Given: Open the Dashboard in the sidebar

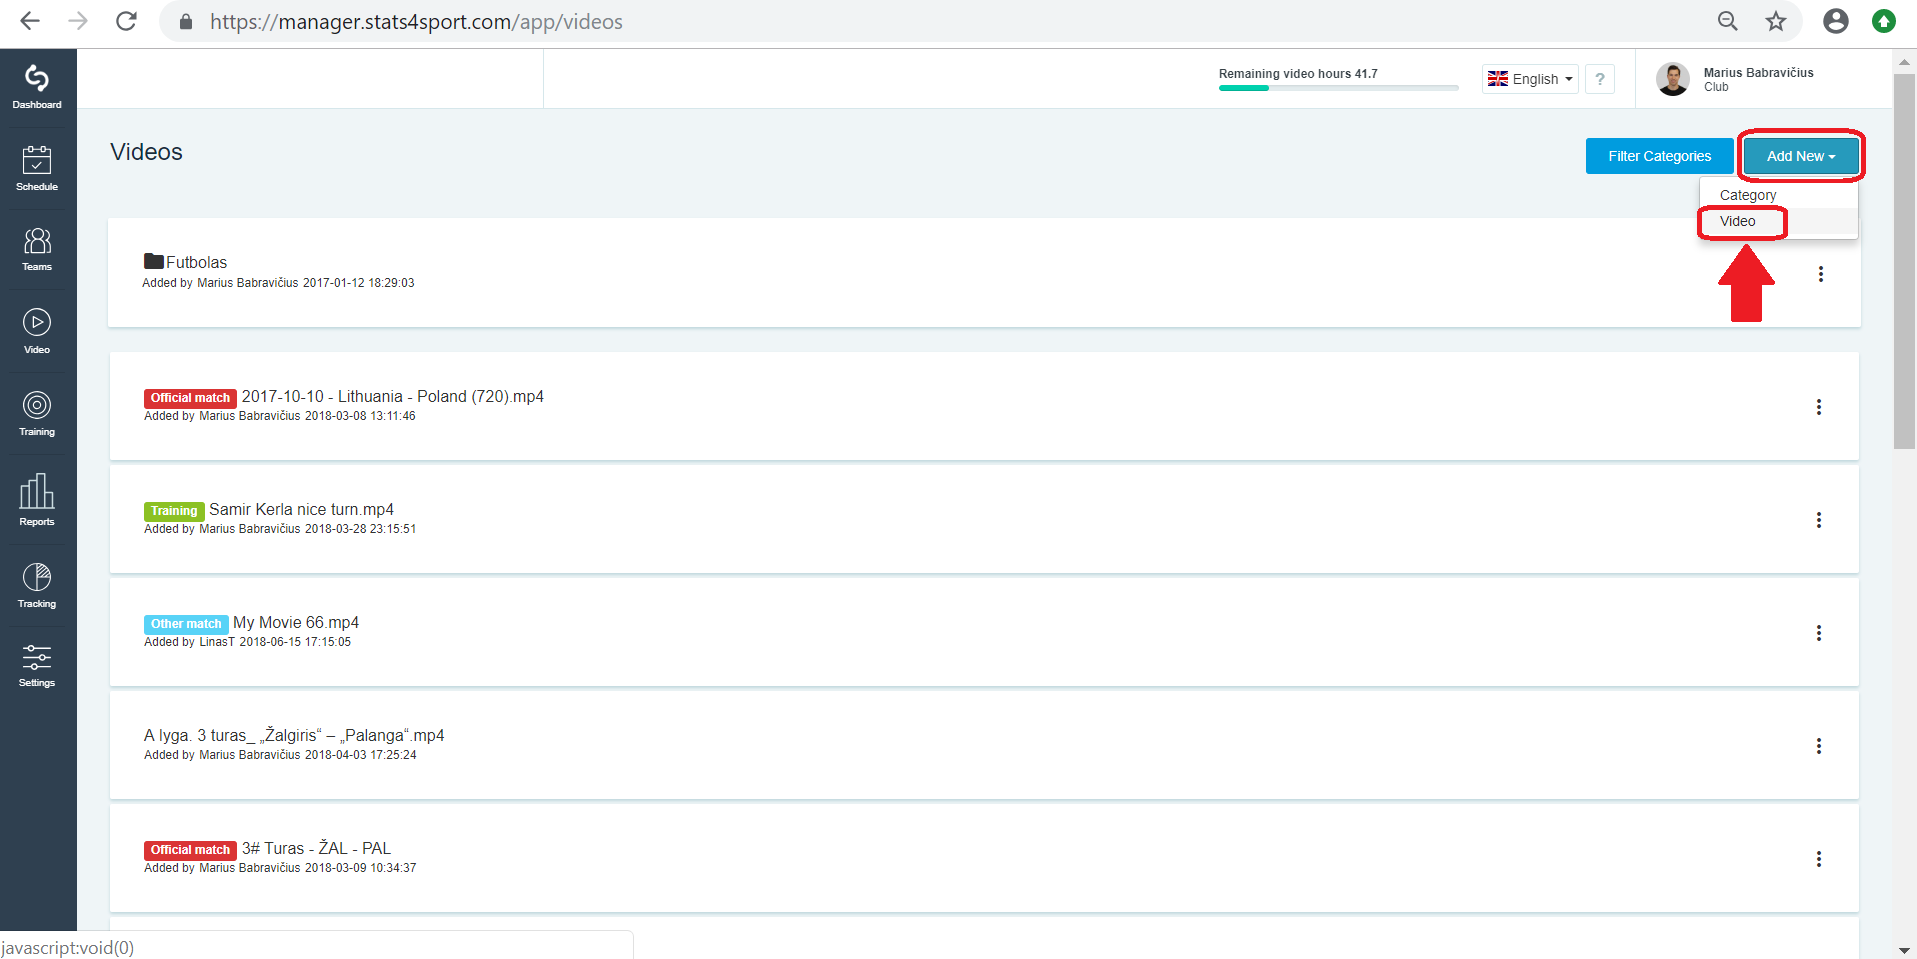Looking at the screenshot, I should tap(37, 87).
